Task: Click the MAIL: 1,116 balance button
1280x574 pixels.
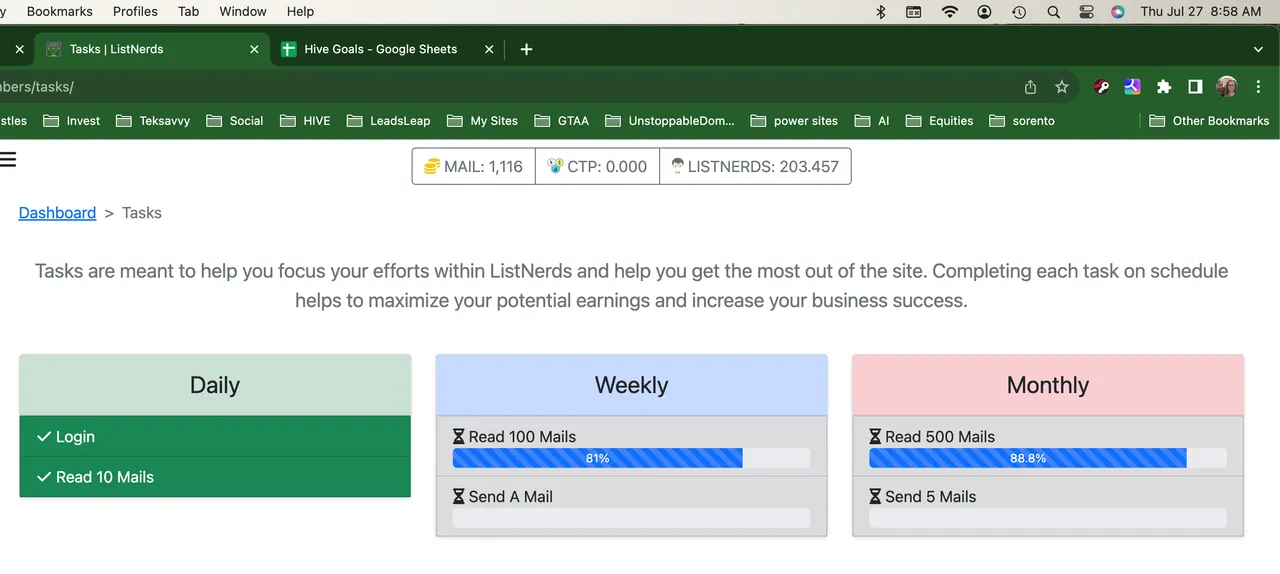Action: click(x=474, y=167)
